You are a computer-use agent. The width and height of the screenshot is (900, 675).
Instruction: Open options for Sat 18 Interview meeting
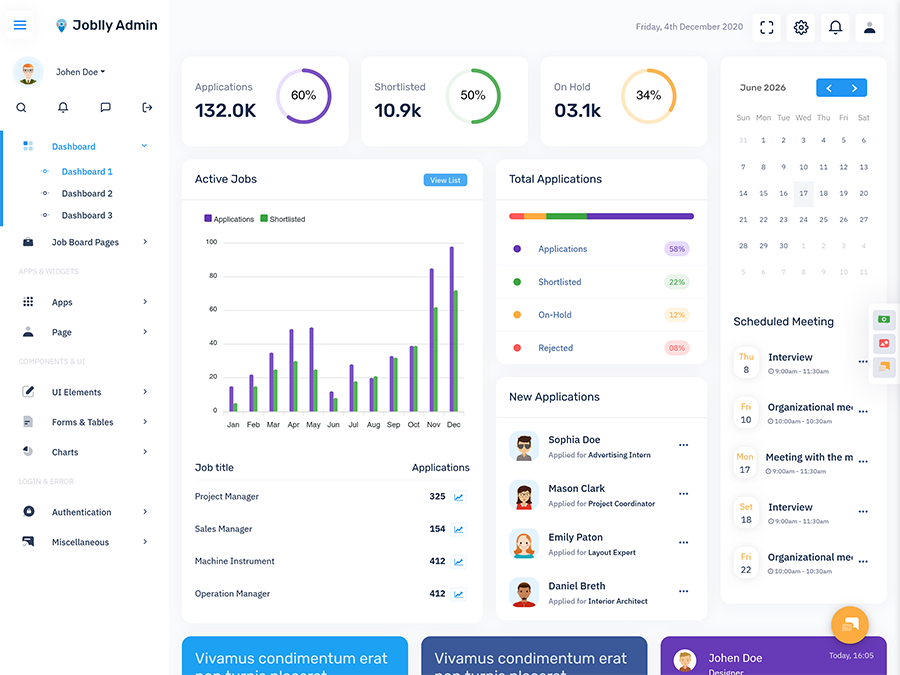click(863, 511)
